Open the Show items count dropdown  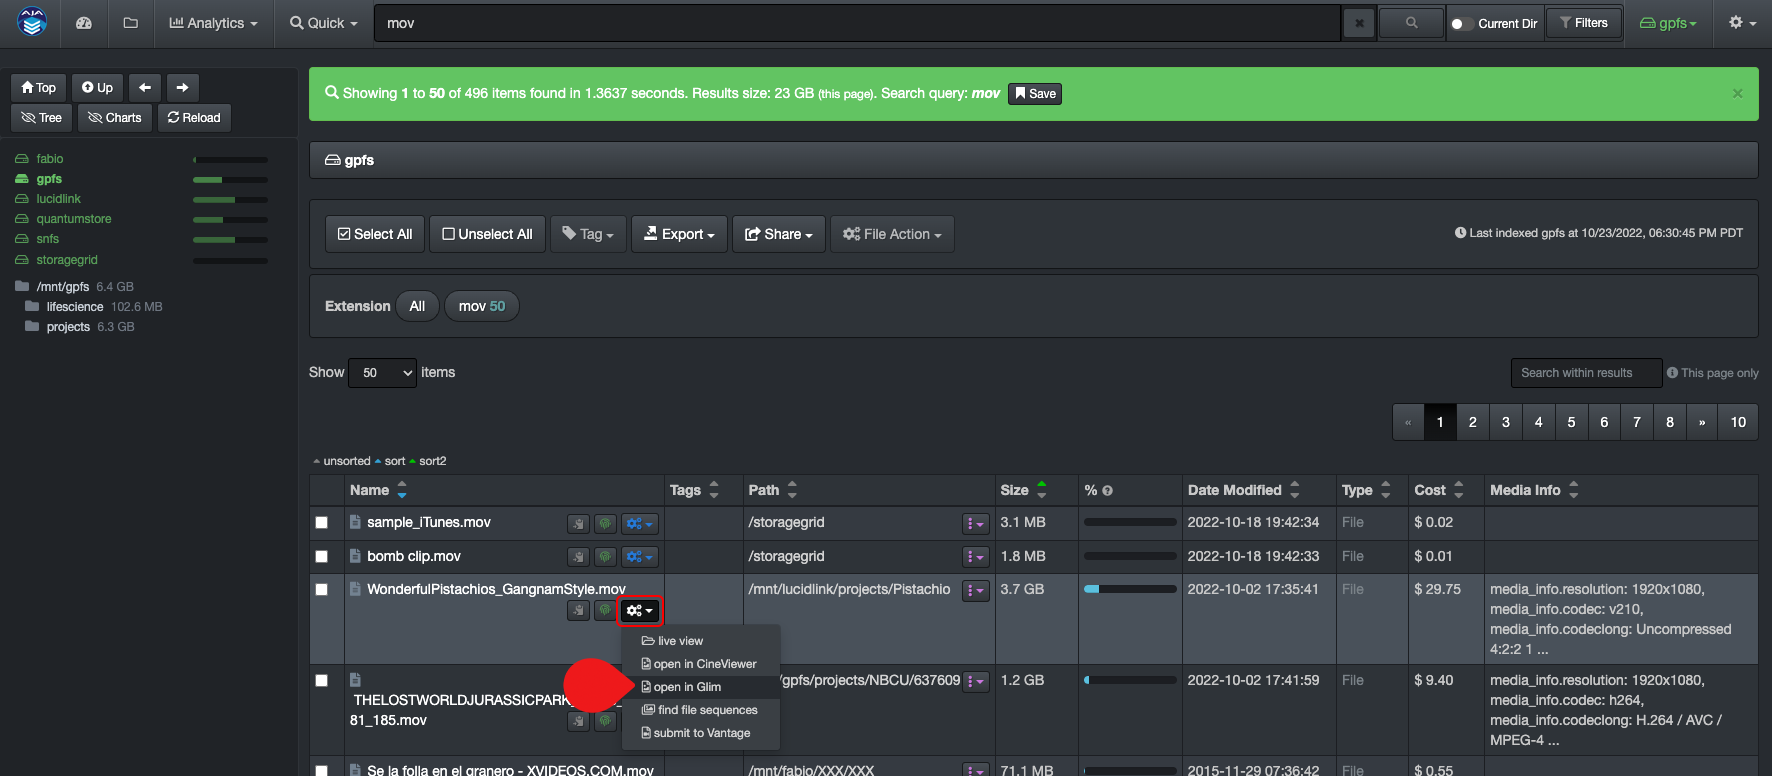pos(382,373)
